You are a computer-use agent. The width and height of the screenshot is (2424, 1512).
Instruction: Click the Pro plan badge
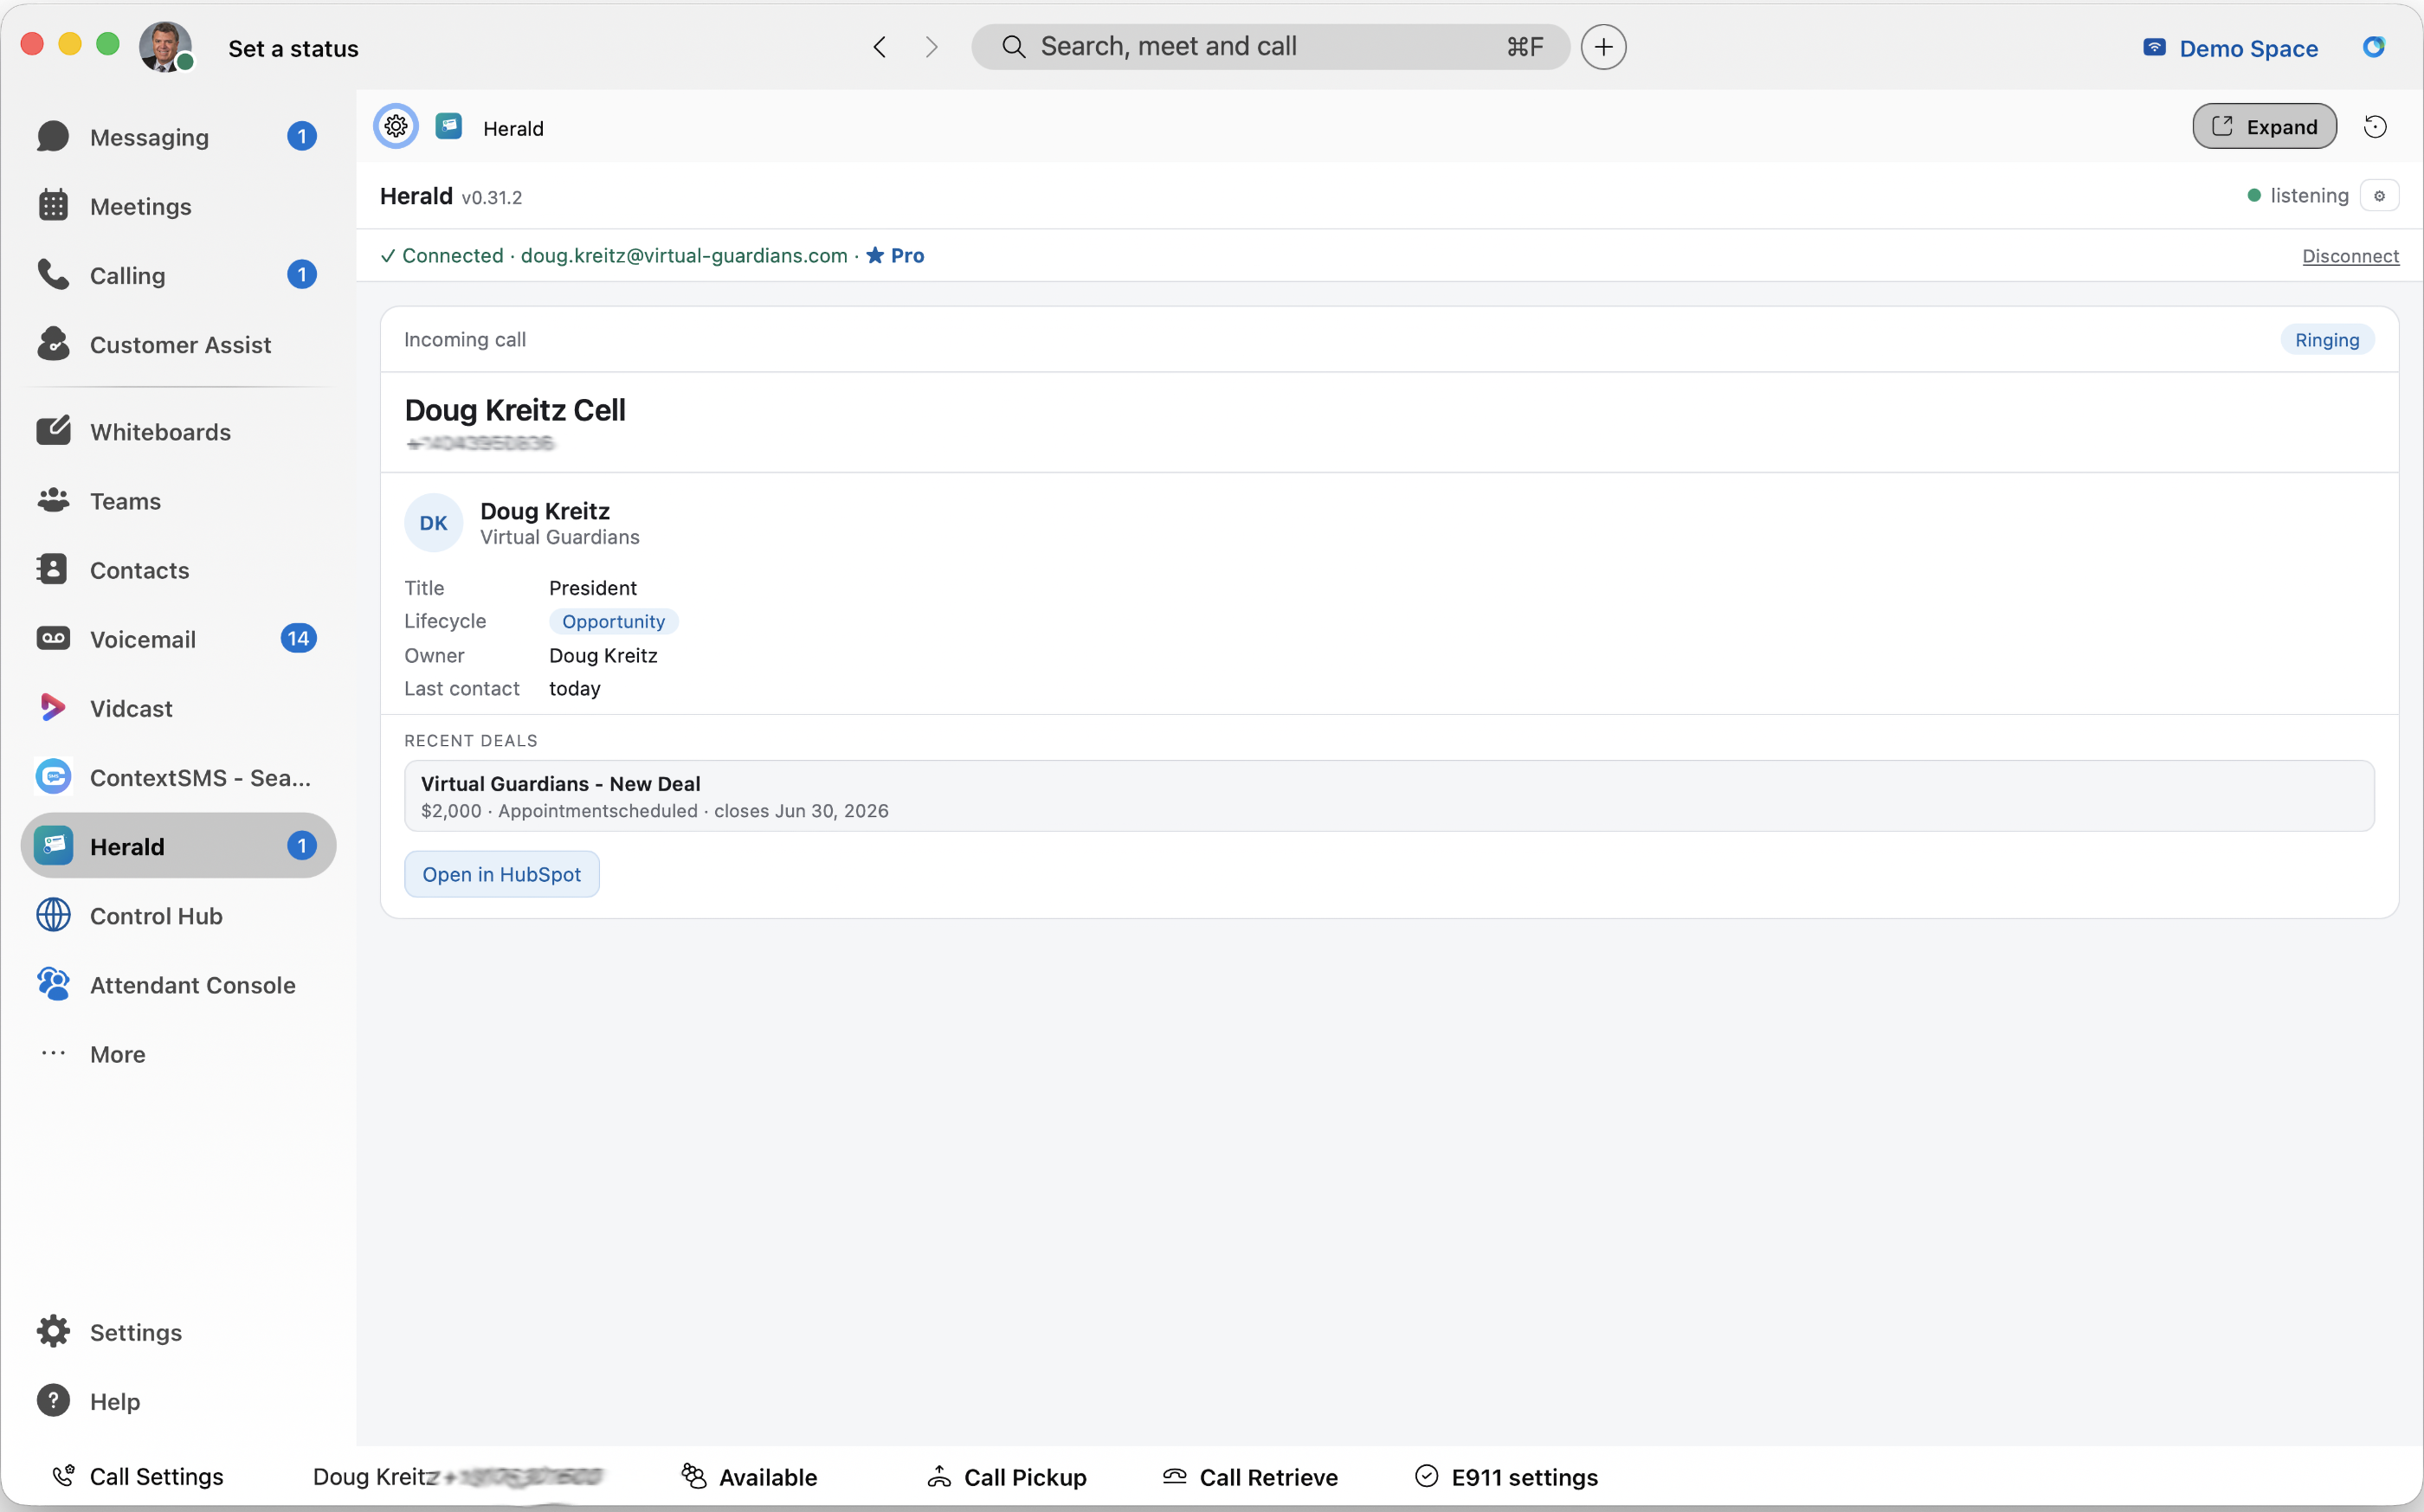[x=895, y=256]
